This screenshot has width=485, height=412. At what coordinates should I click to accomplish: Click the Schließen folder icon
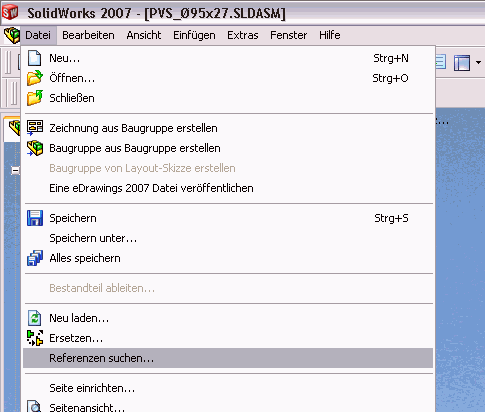click(35, 98)
